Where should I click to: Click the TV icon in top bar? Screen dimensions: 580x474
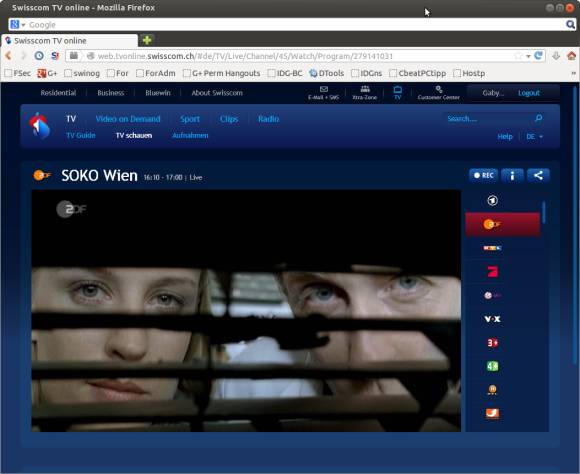coord(398,93)
